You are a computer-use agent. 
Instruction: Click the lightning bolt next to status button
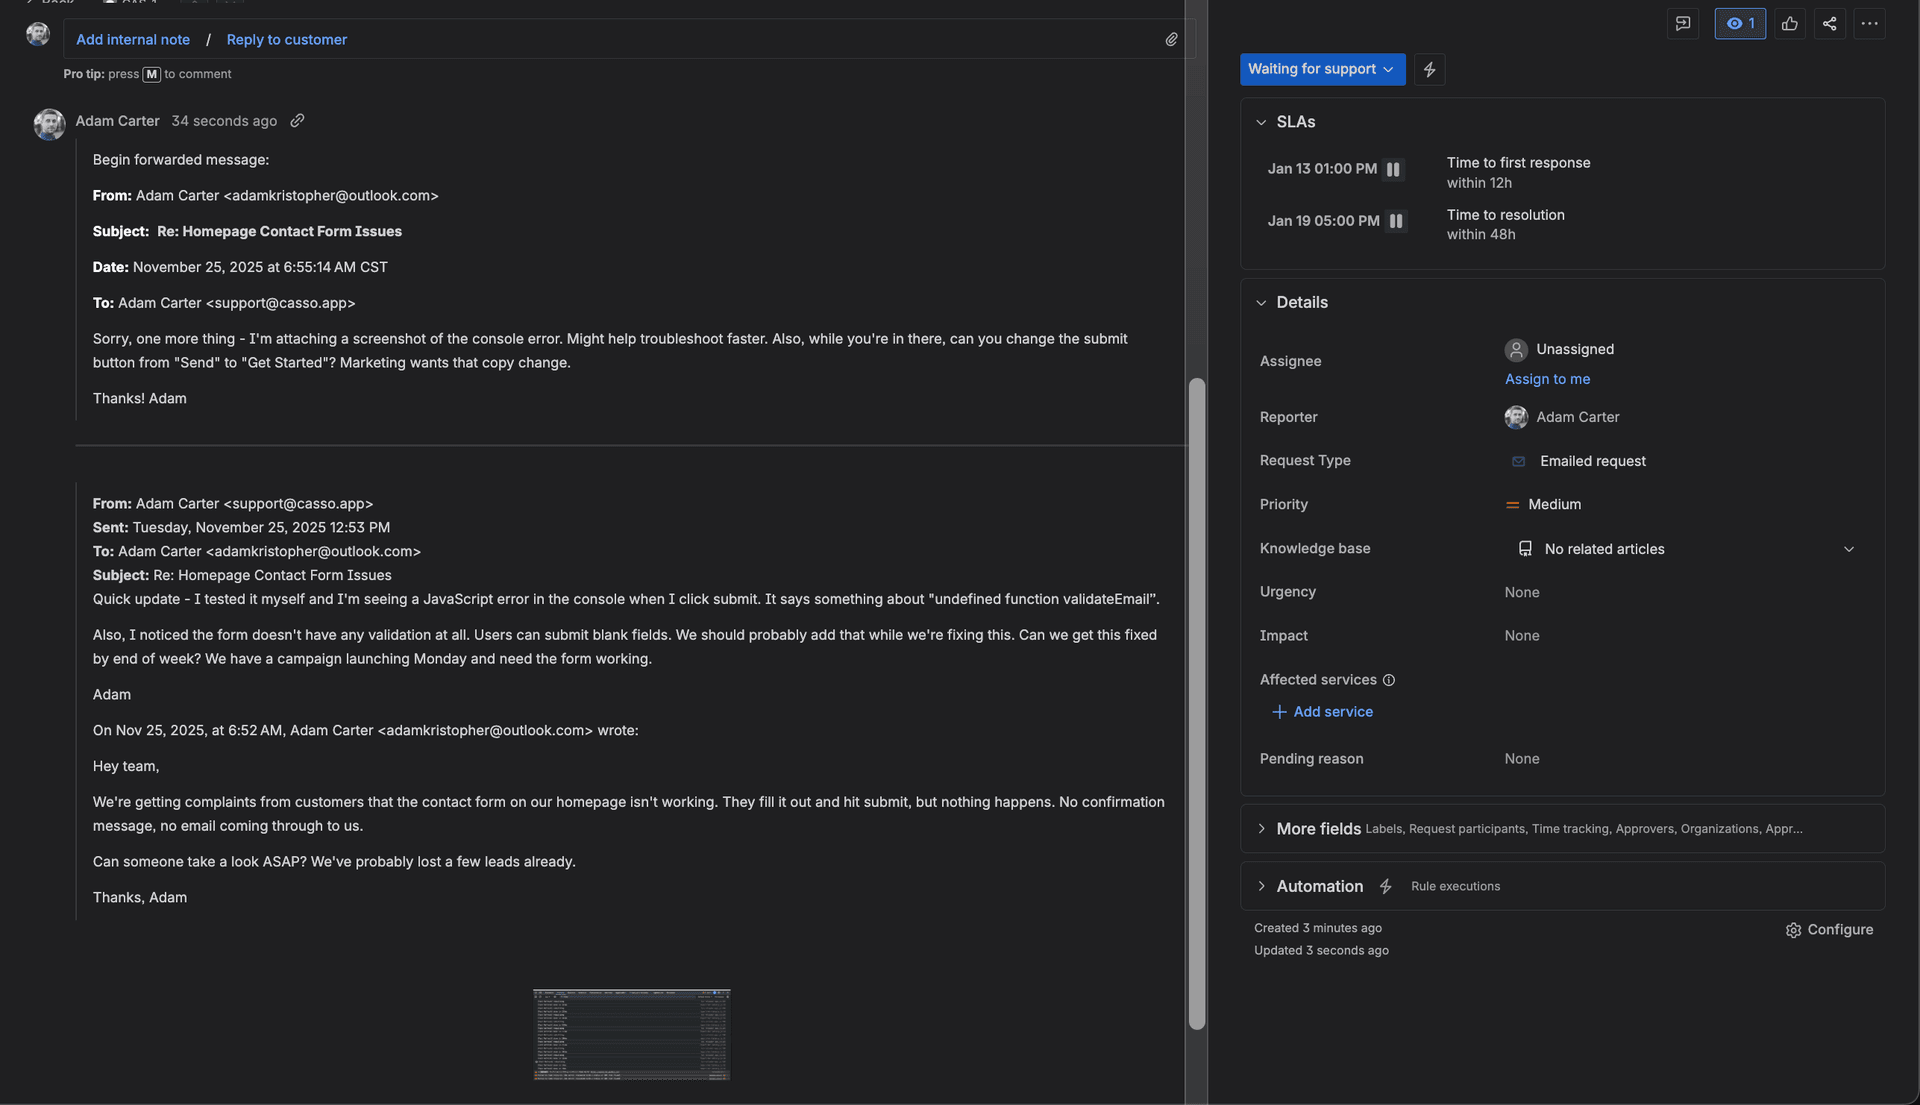(1428, 69)
